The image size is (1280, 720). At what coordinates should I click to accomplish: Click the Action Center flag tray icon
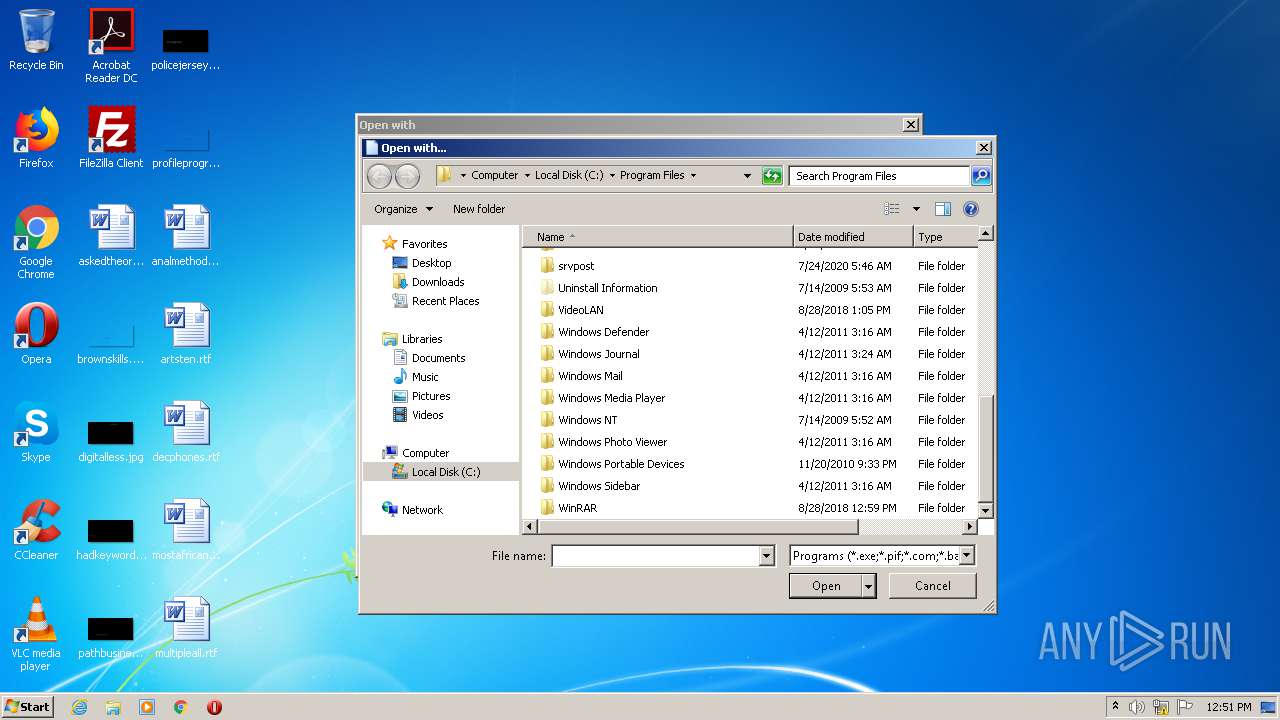[1185, 707]
